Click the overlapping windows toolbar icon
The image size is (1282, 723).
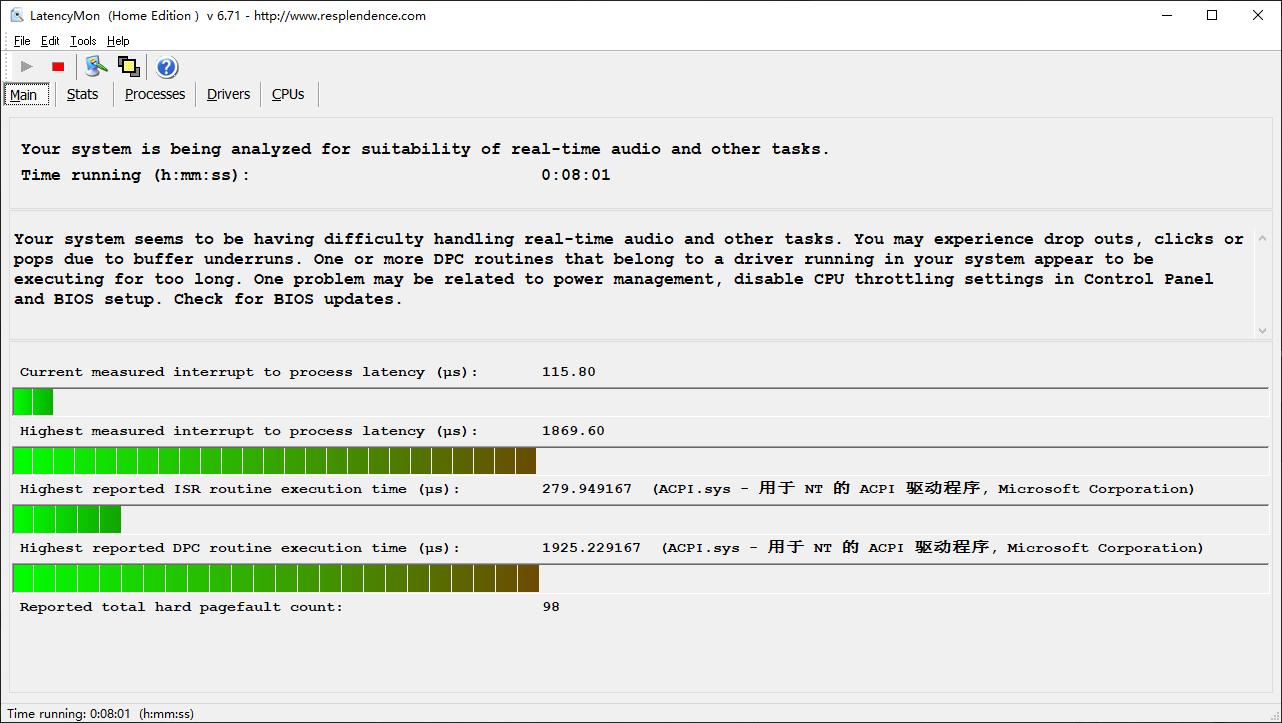pos(128,67)
